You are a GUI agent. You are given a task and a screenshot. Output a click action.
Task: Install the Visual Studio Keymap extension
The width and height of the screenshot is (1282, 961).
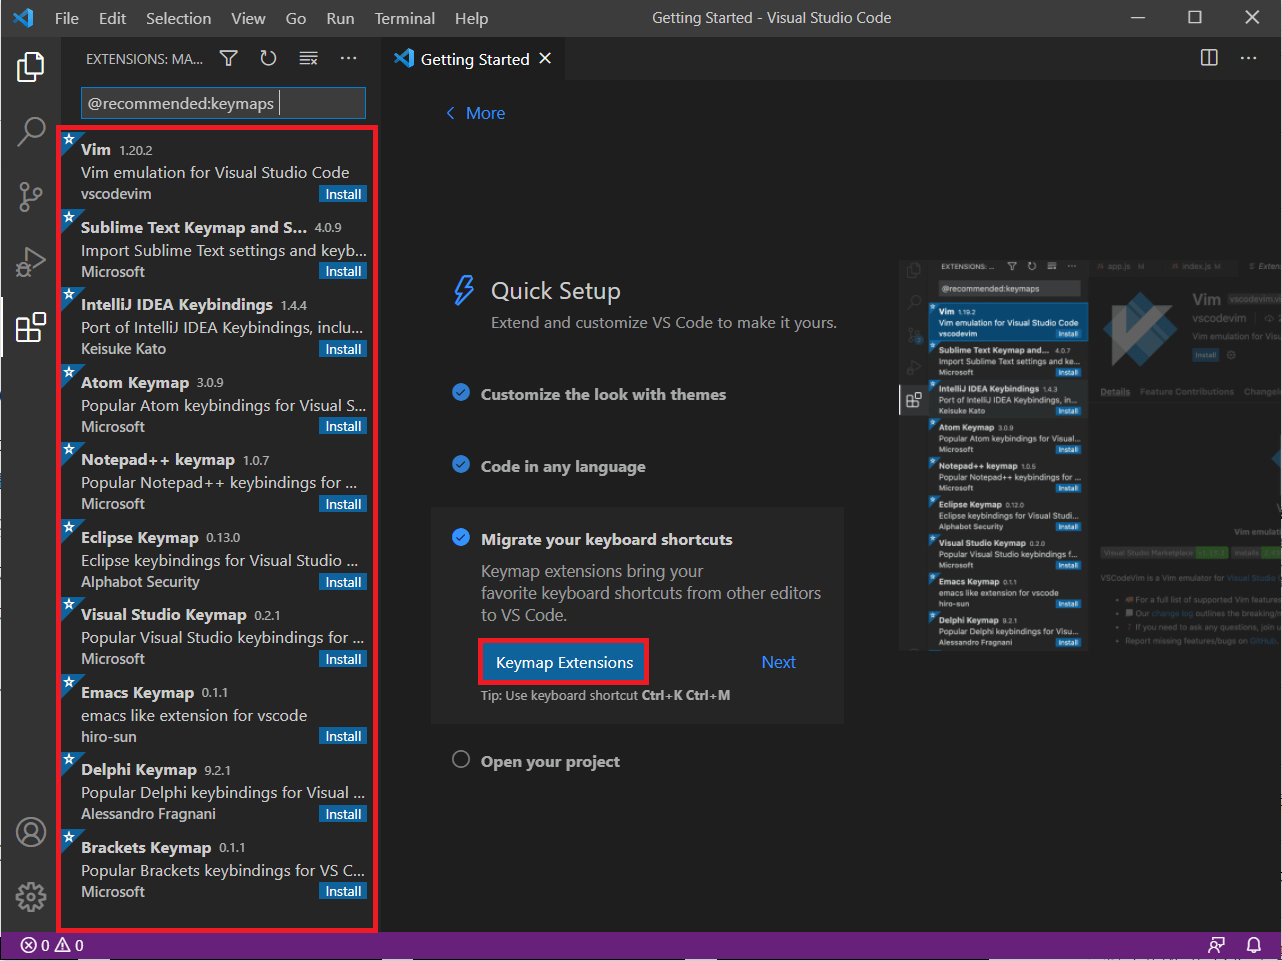(343, 659)
